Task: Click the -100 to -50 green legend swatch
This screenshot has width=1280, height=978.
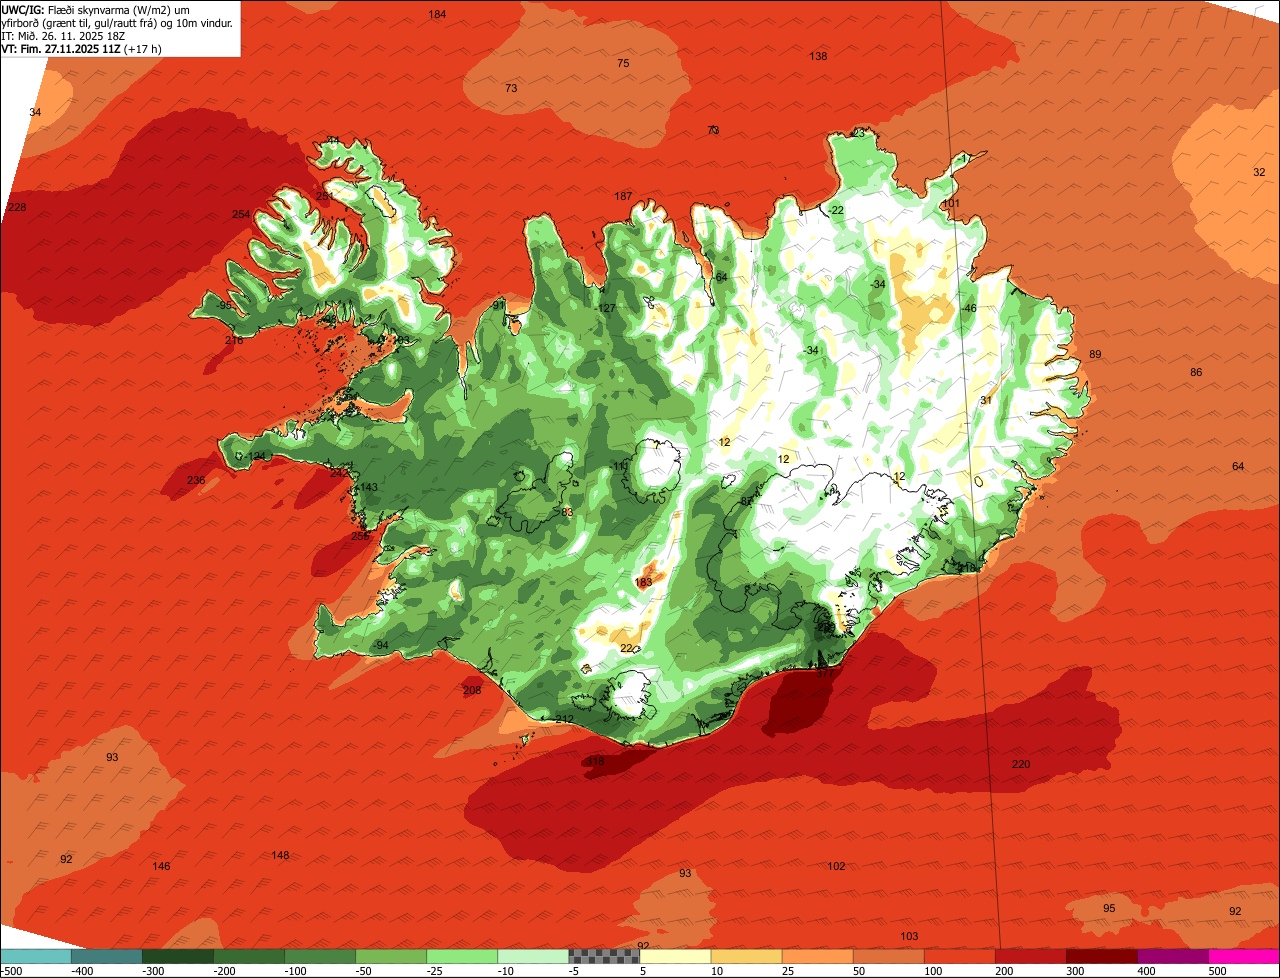Action: (320, 956)
